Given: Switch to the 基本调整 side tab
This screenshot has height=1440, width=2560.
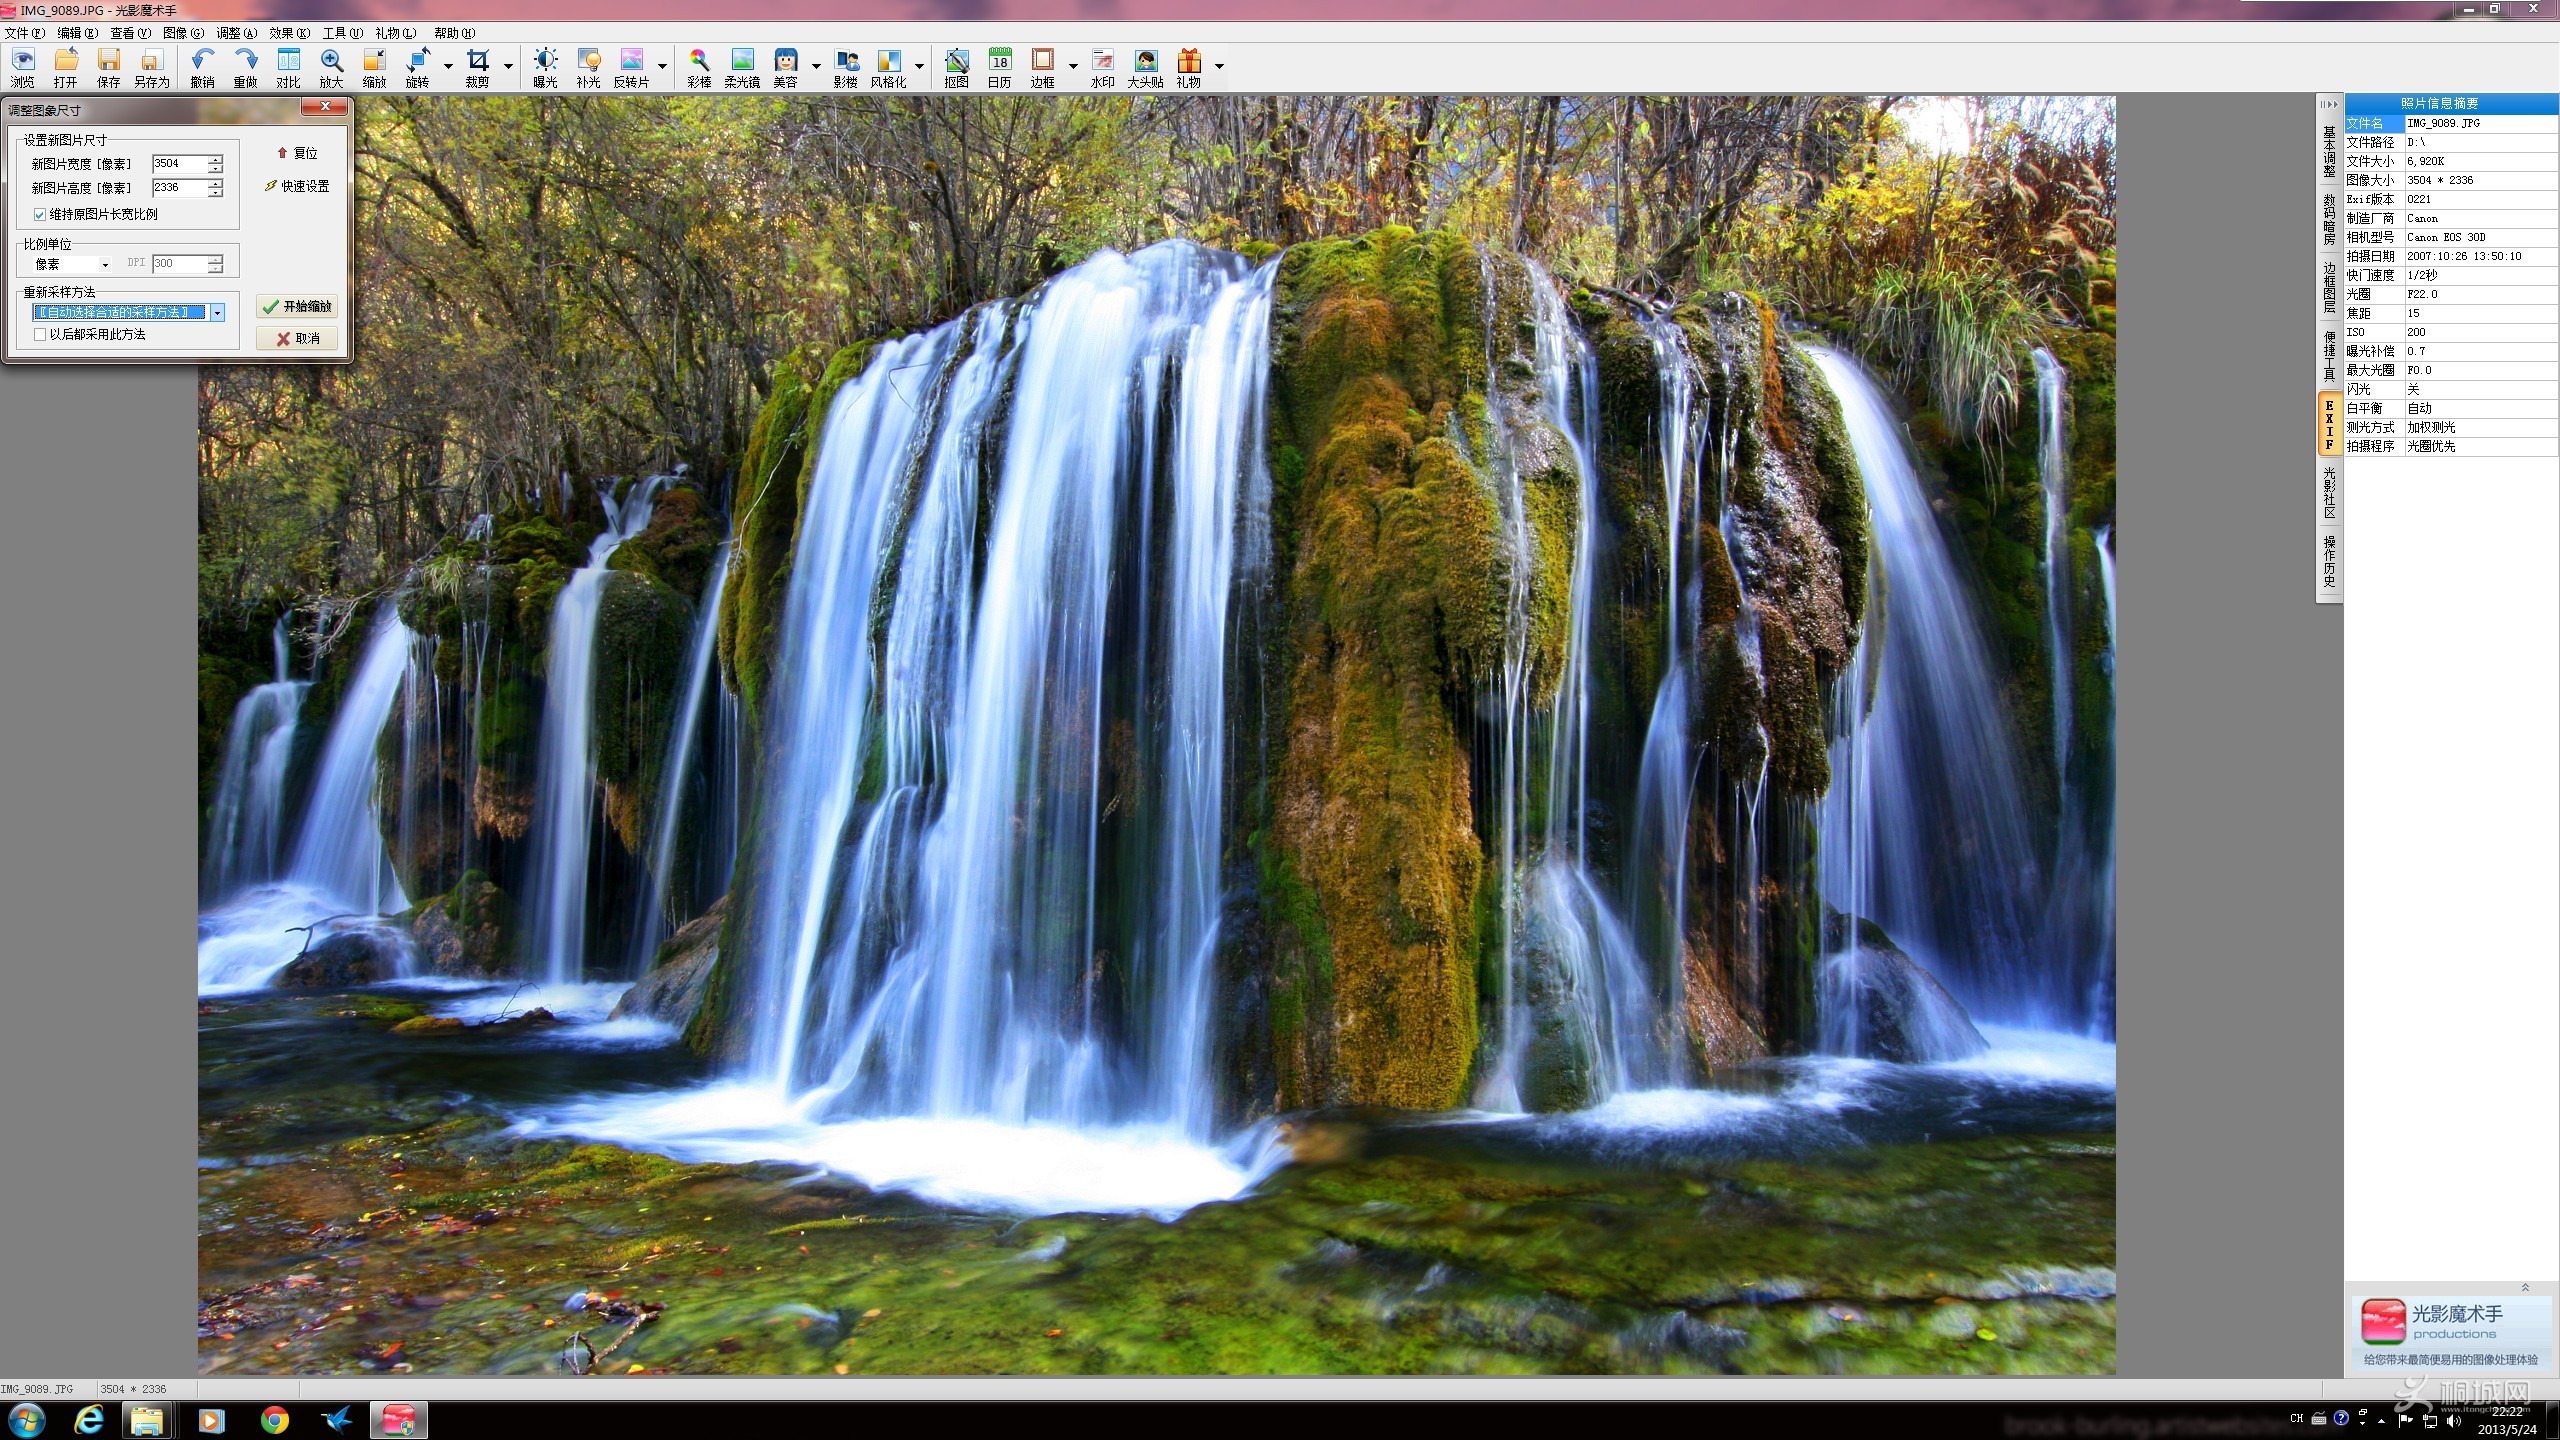Looking at the screenshot, I should click(2329, 151).
